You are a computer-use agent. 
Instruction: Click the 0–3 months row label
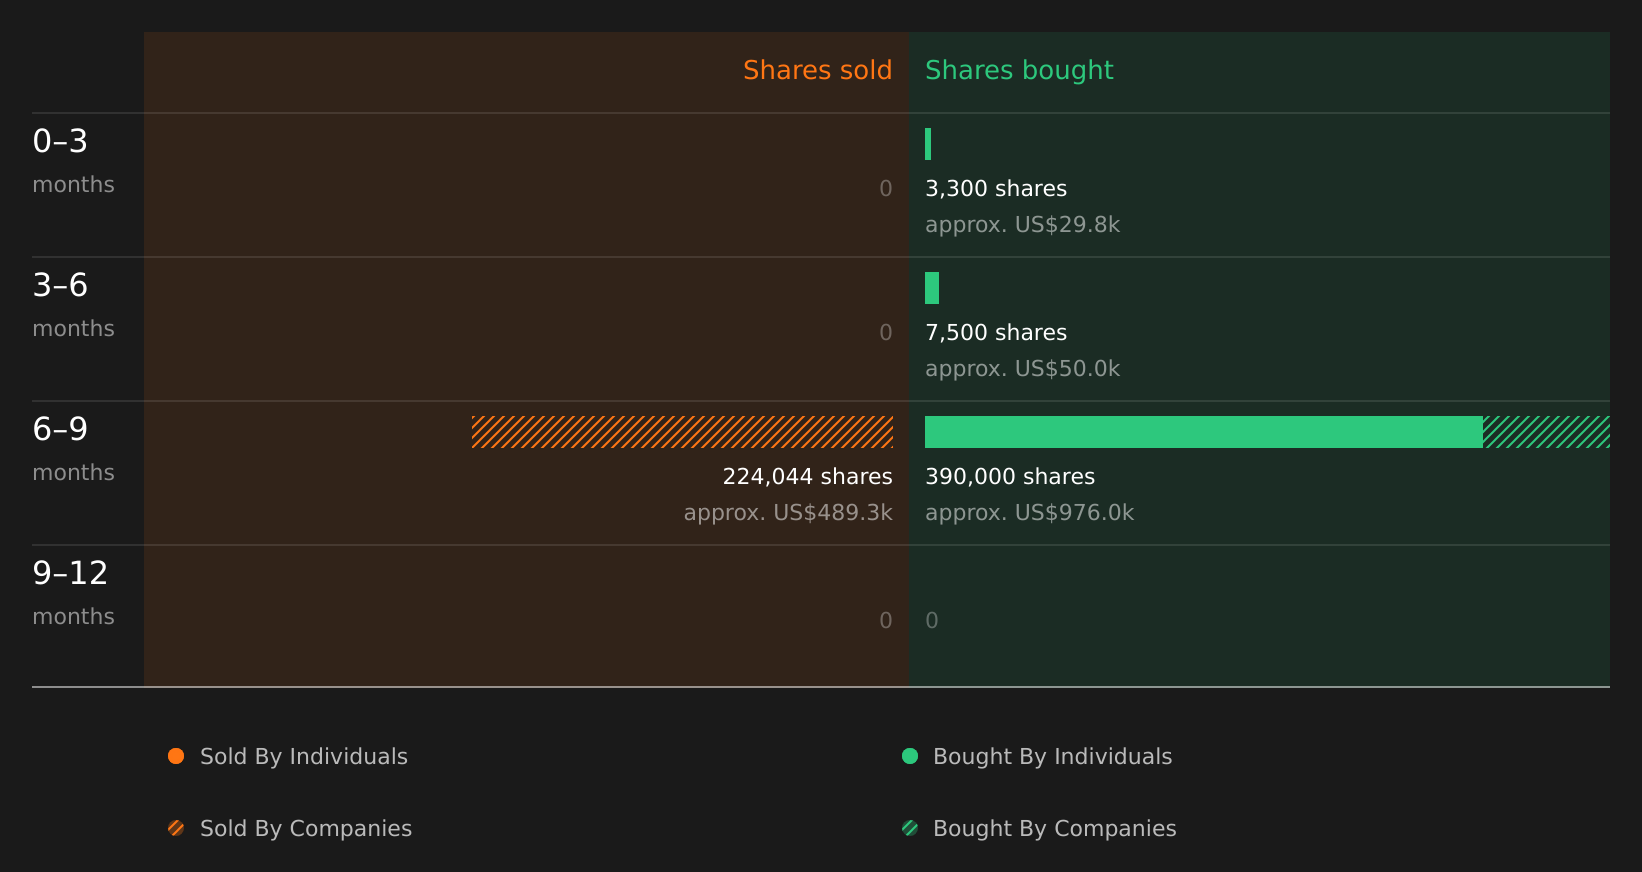[x=73, y=161]
